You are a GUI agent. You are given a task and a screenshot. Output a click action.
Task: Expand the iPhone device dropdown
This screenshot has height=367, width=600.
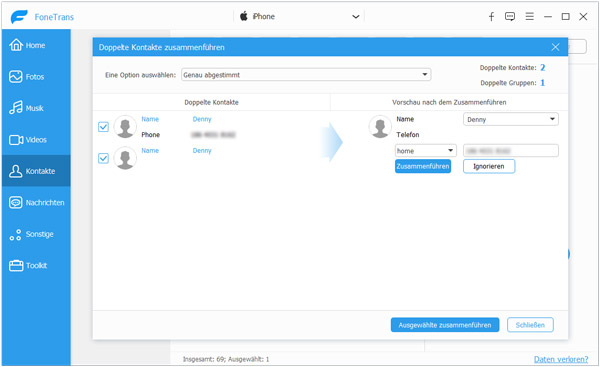[x=355, y=16]
